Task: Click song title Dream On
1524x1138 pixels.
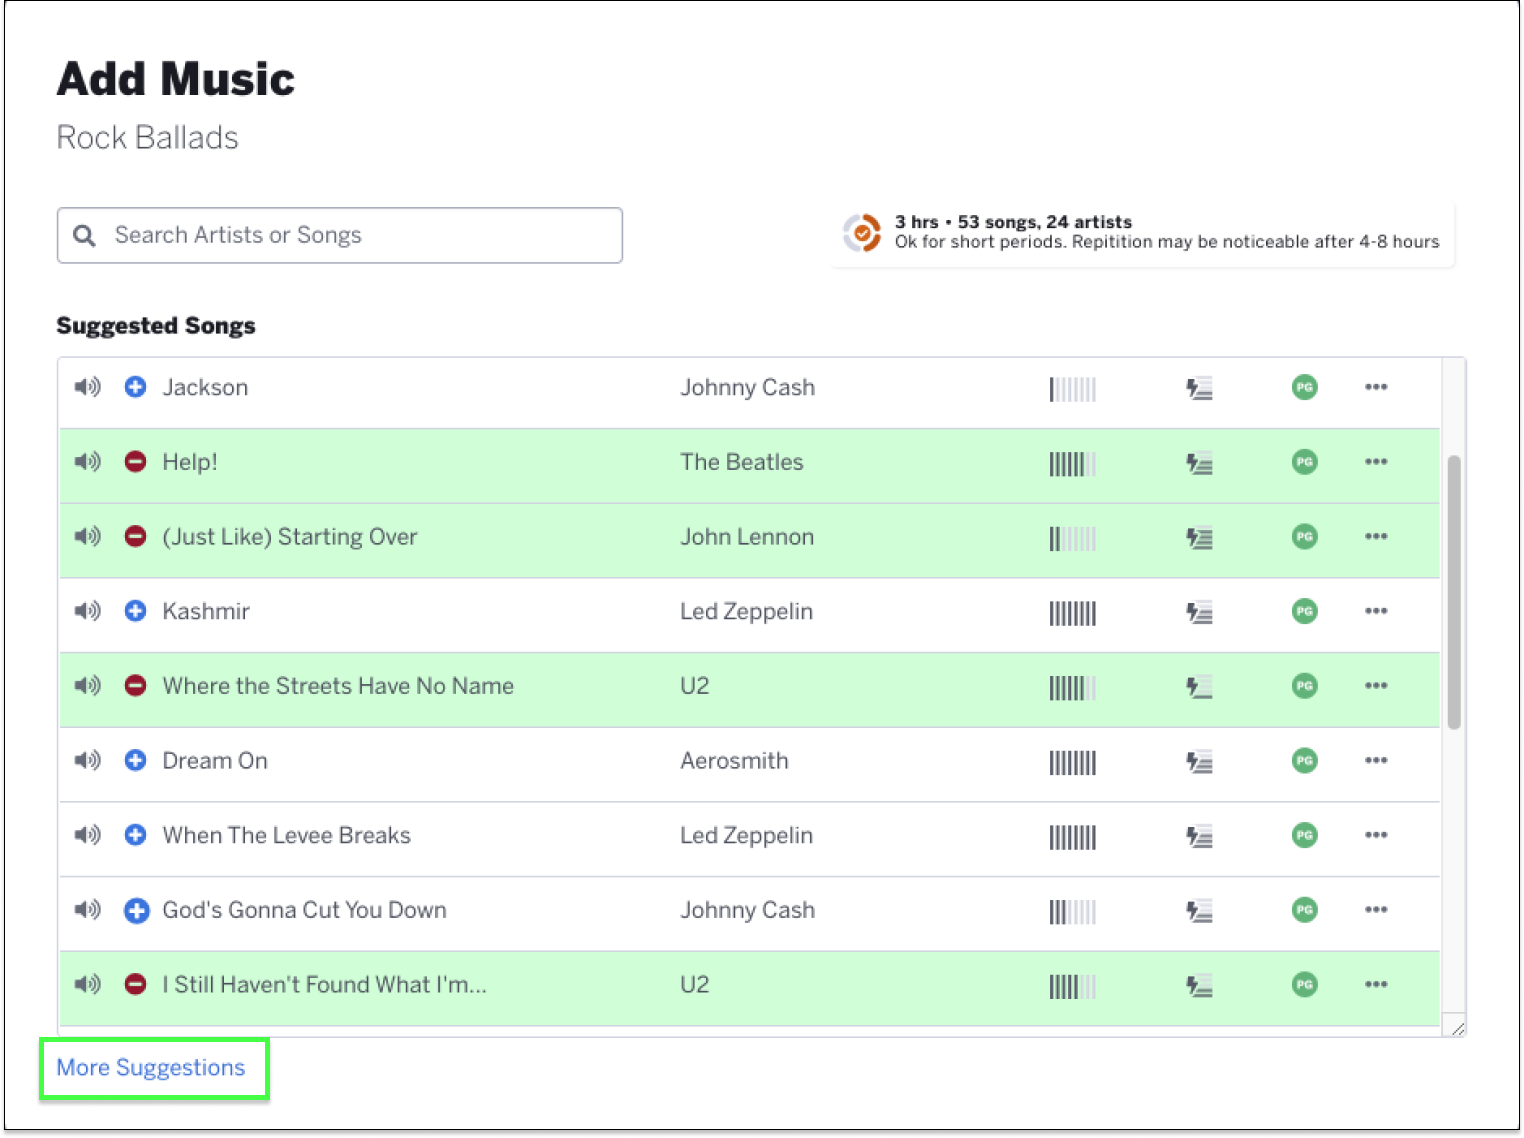Action: pos(215,761)
